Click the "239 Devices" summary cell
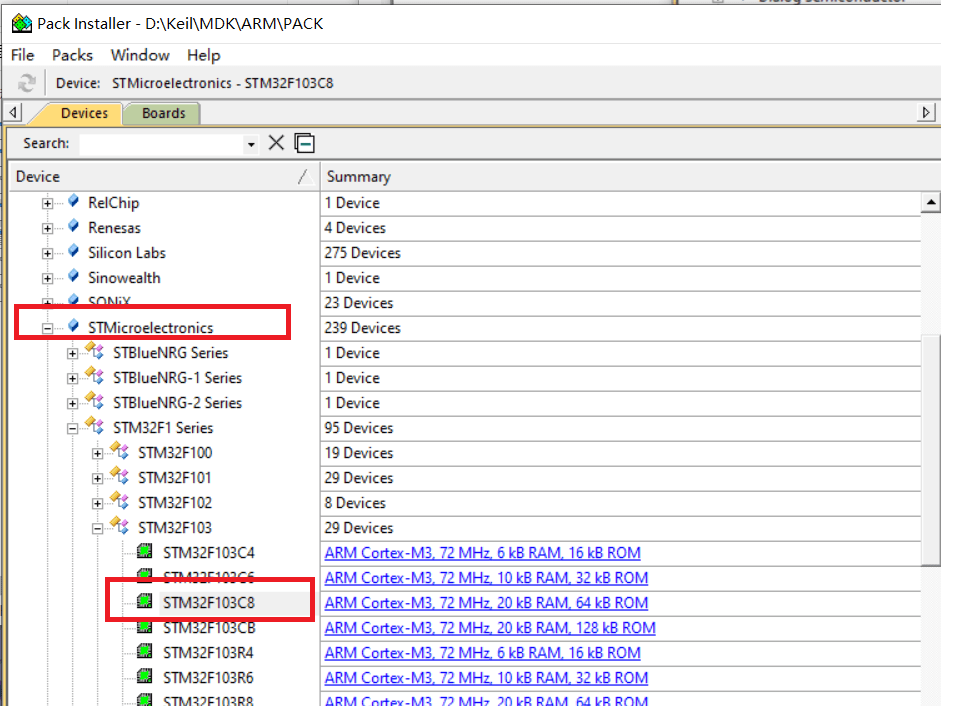Screen dimensions: 955x706 click(x=362, y=328)
